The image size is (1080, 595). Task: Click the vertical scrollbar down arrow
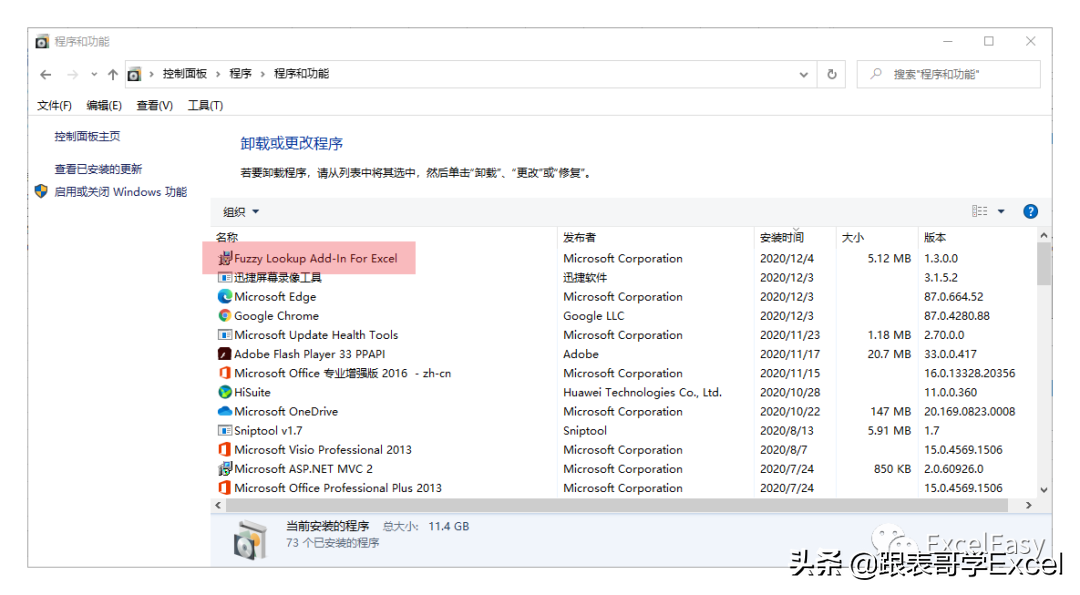1044,490
